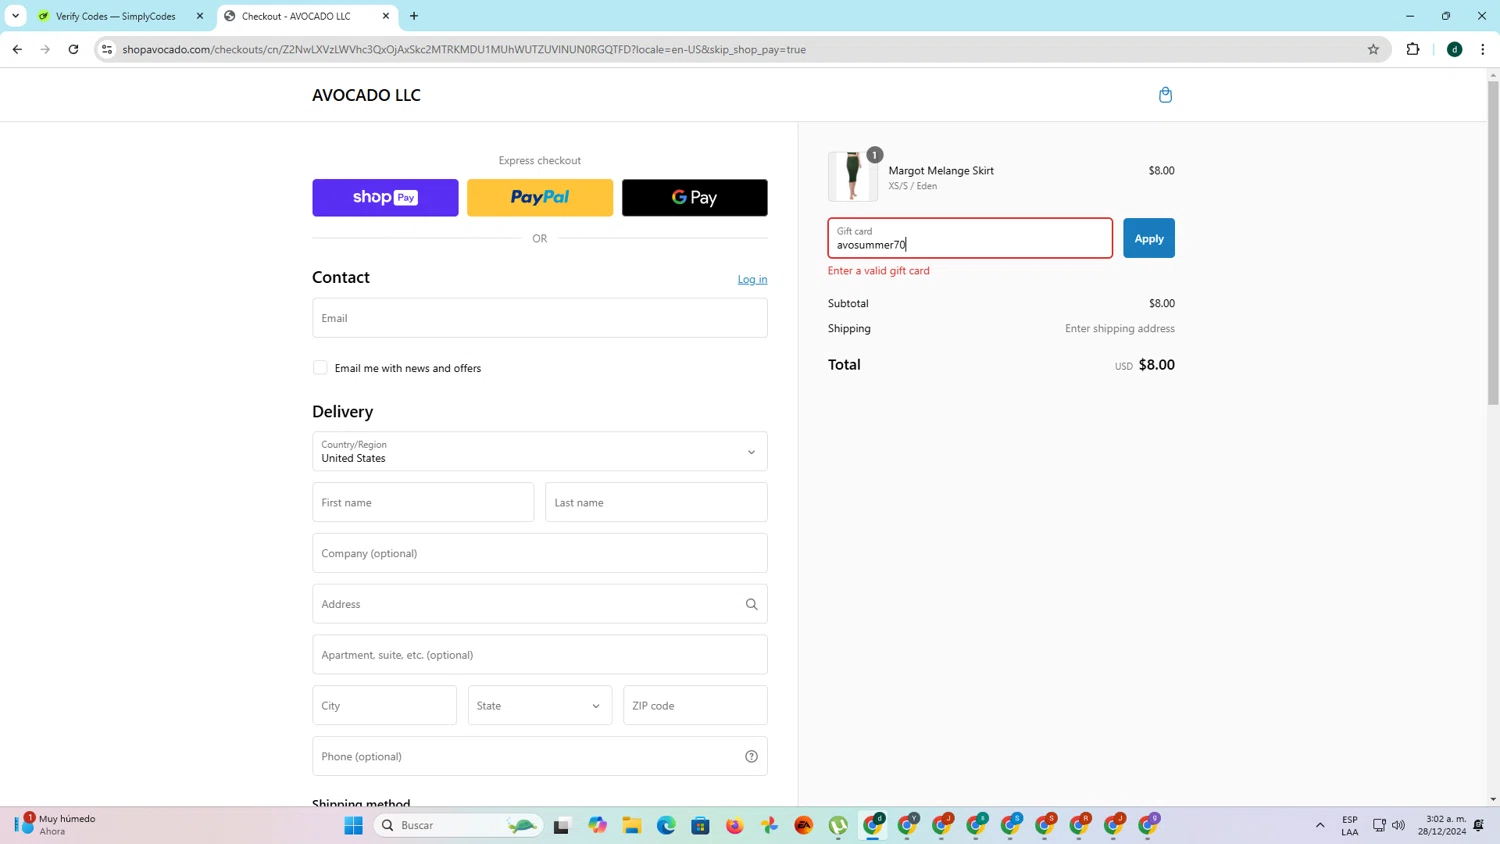This screenshot has height=844, width=1500.
Task: Click the address bar URL
Action: (x=464, y=49)
